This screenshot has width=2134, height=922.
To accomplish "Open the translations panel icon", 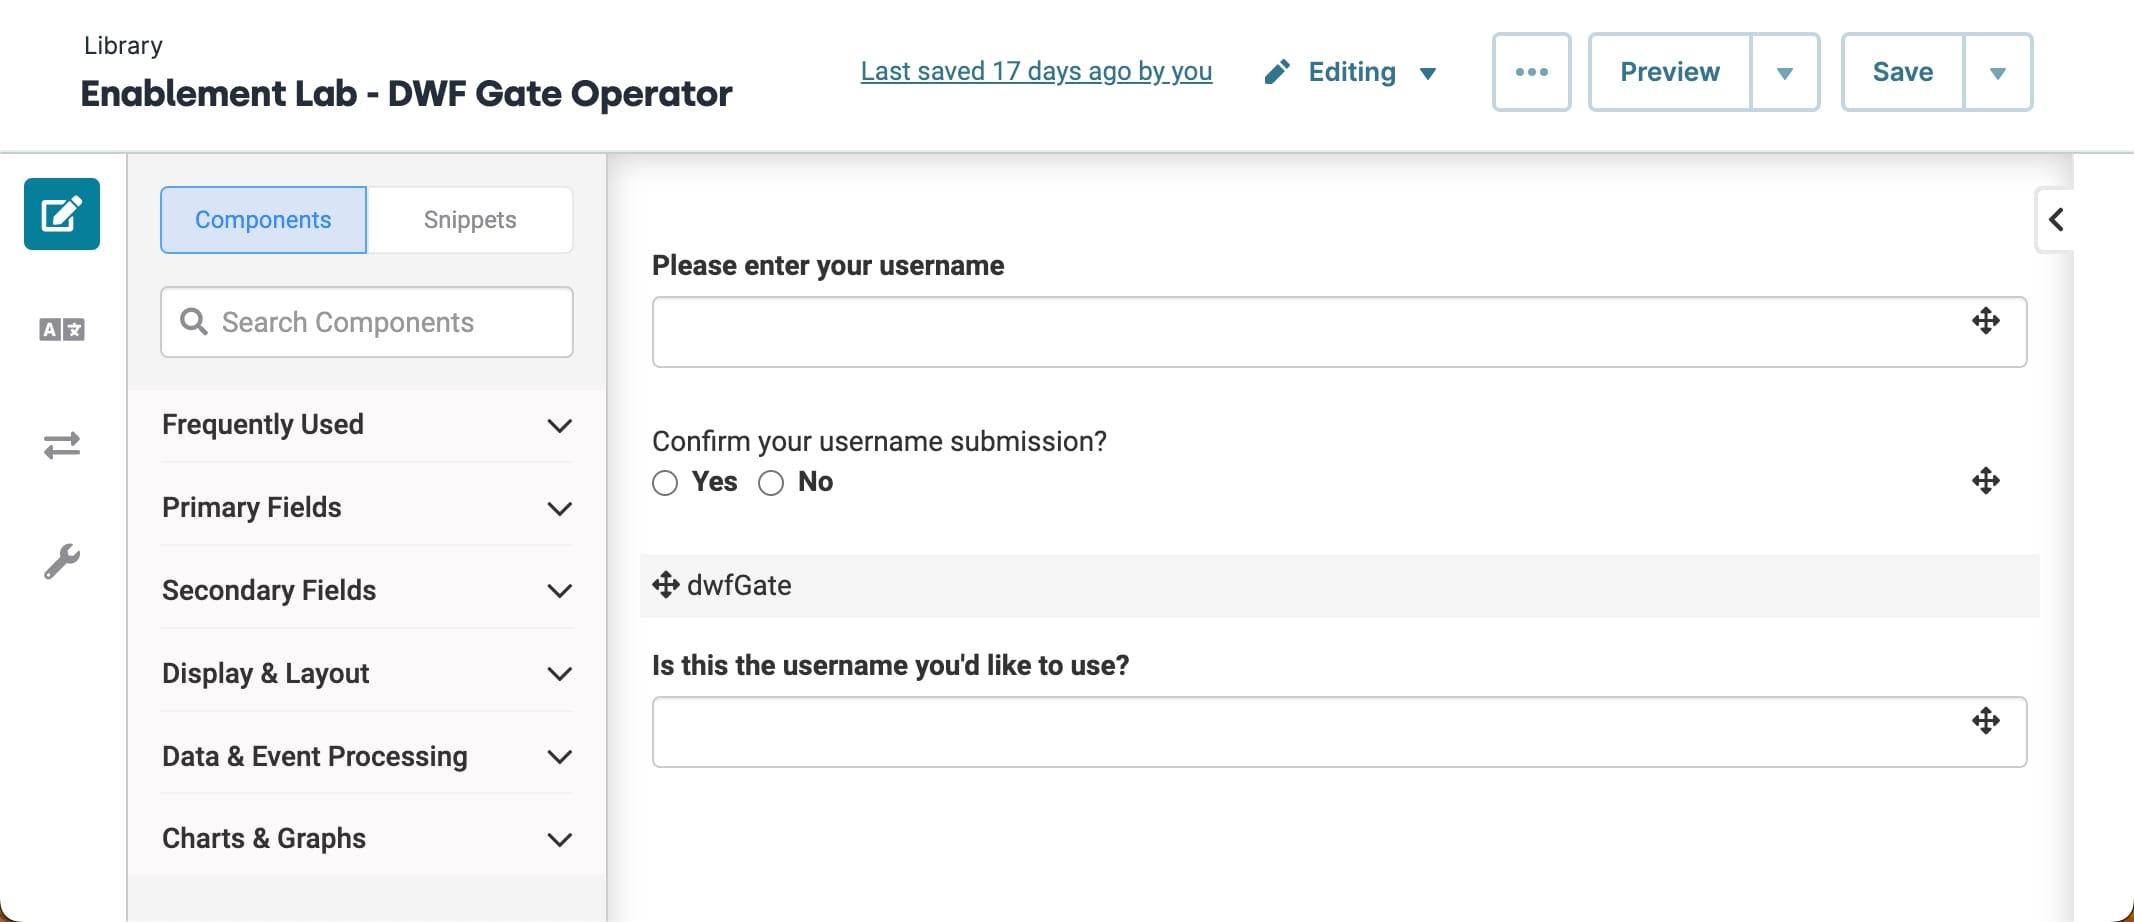I will [x=62, y=330].
